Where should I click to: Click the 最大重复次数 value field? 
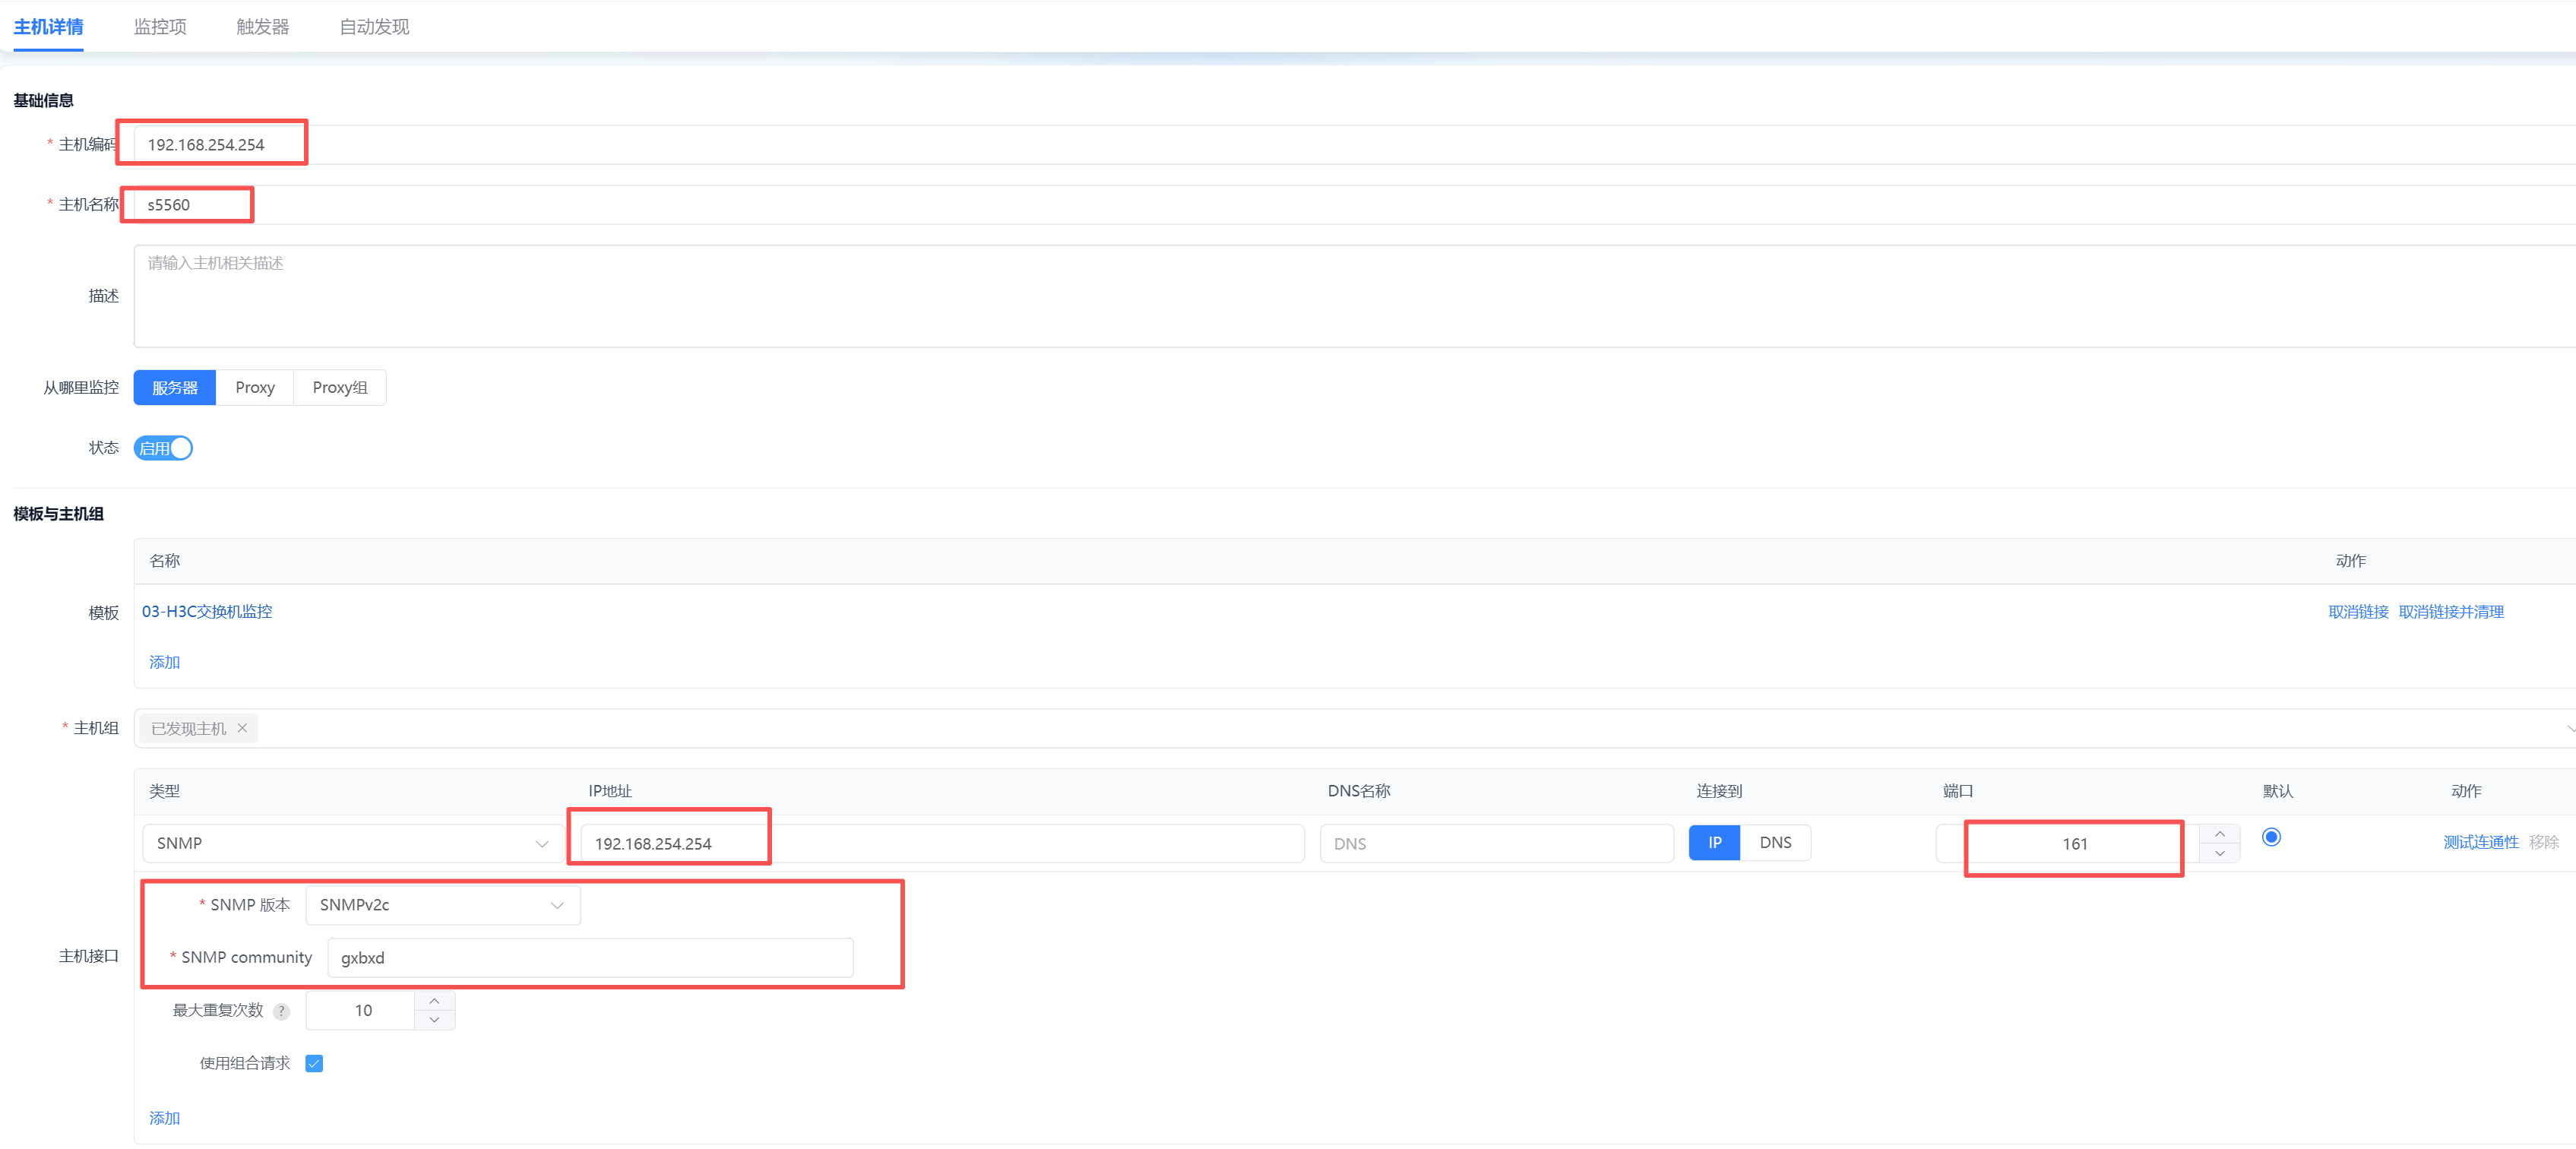tap(361, 1011)
